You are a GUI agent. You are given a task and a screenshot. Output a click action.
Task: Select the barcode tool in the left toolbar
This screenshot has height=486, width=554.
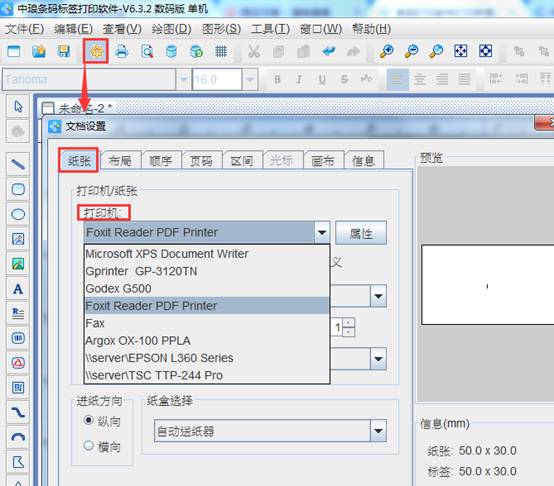(18, 338)
